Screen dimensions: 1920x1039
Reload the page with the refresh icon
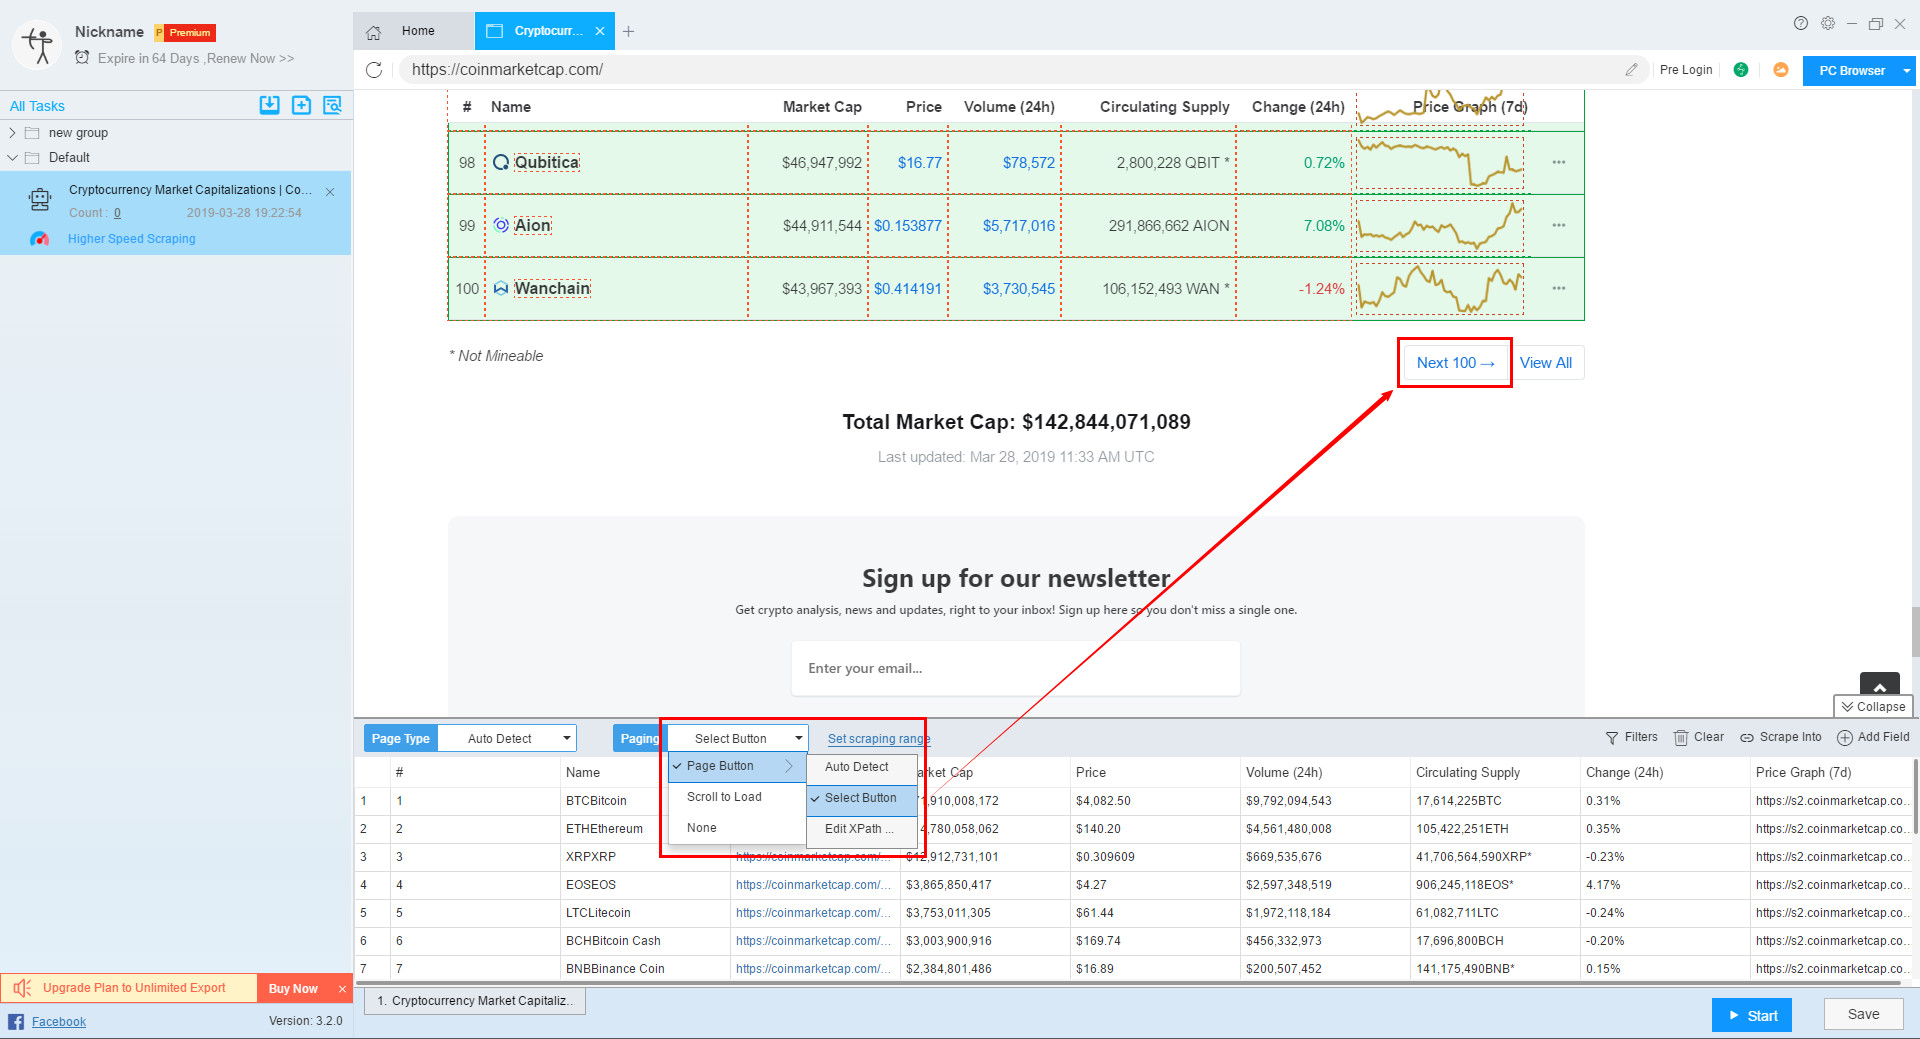tap(375, 70)
